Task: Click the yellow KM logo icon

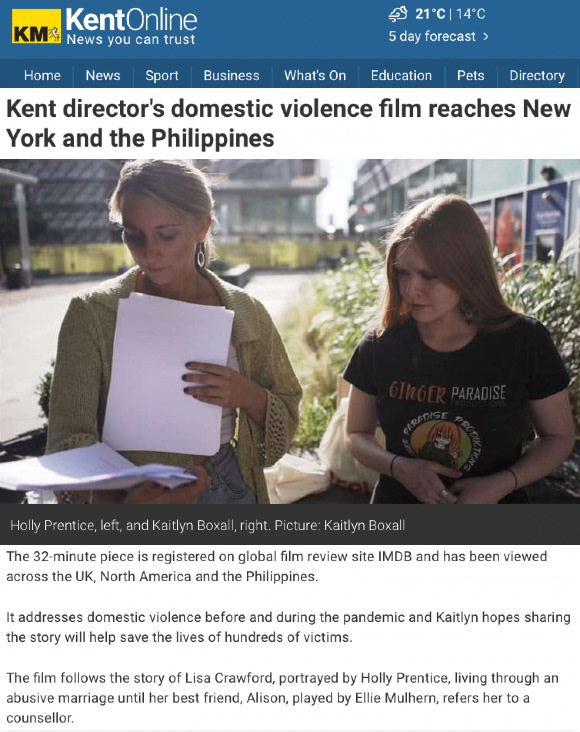Action: click(x=36, y=26)
